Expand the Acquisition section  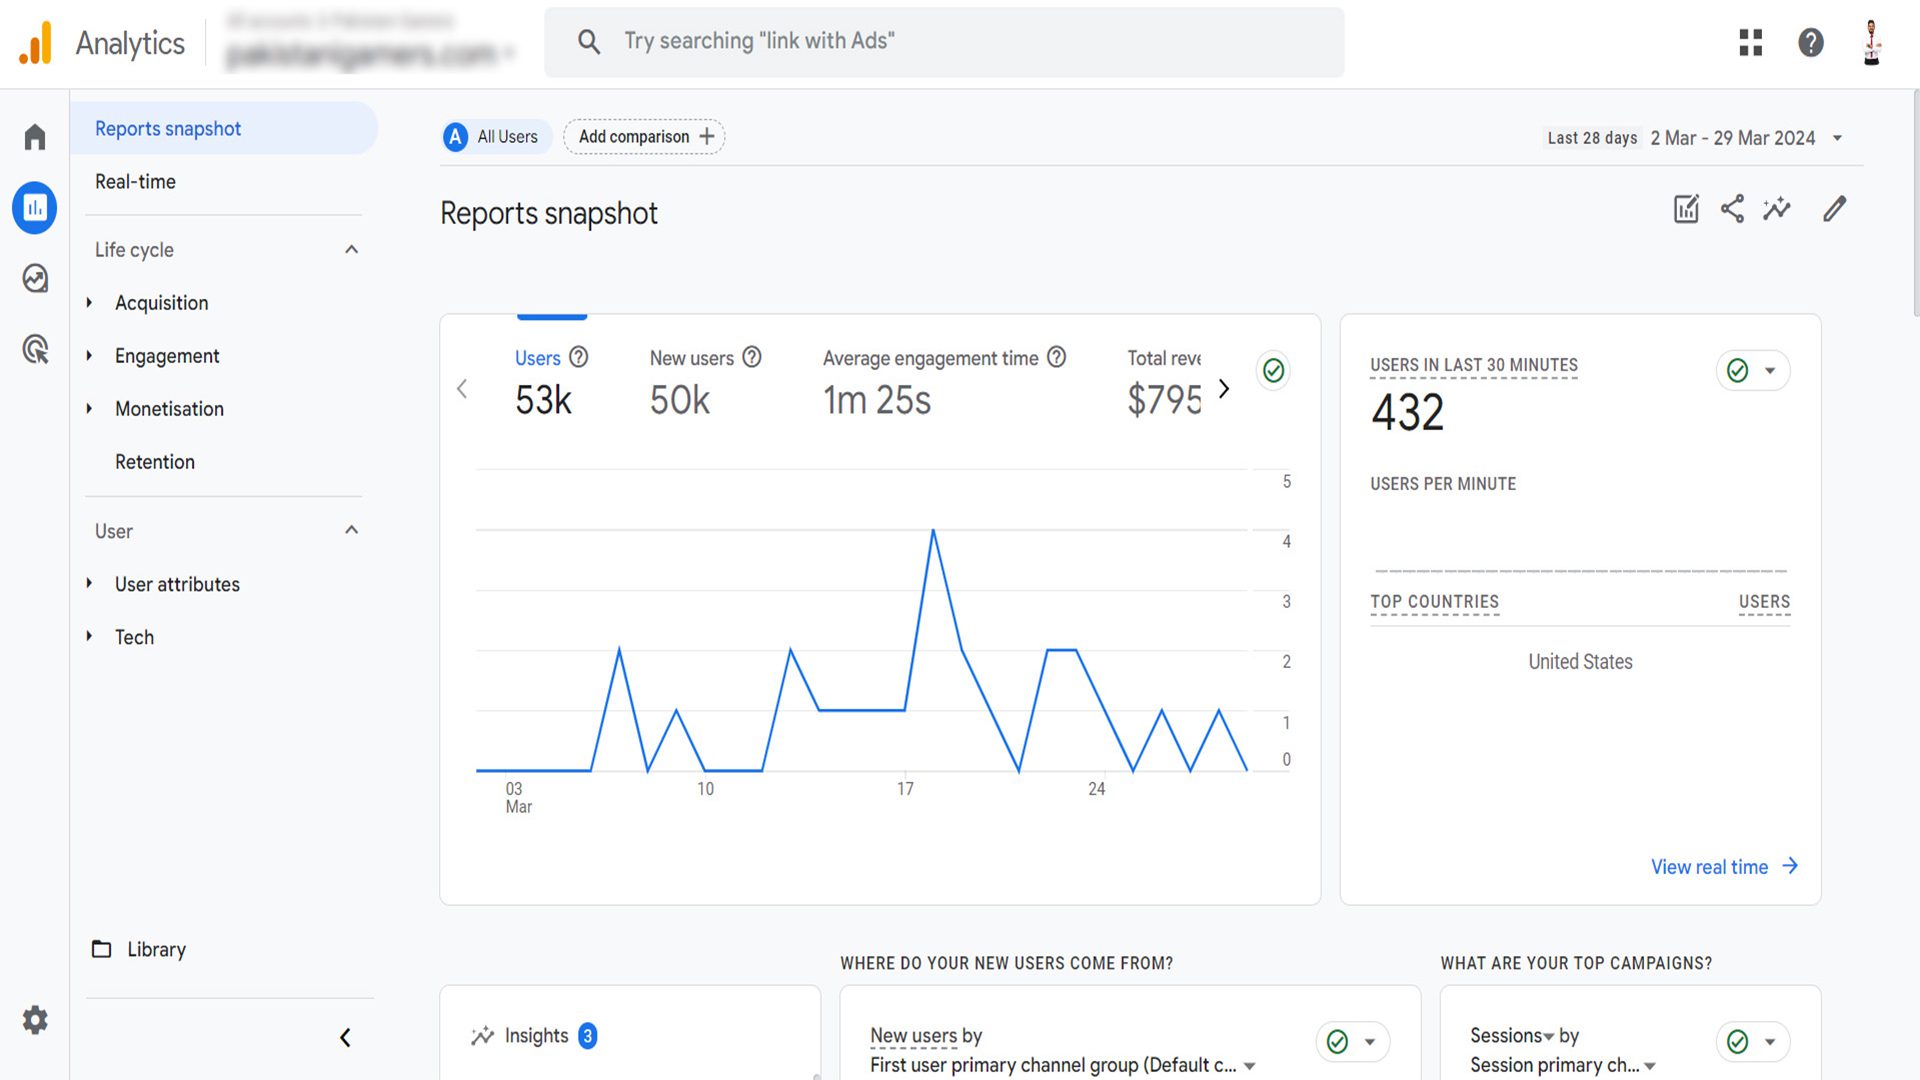pyautogui.click(x=161, y=303)
